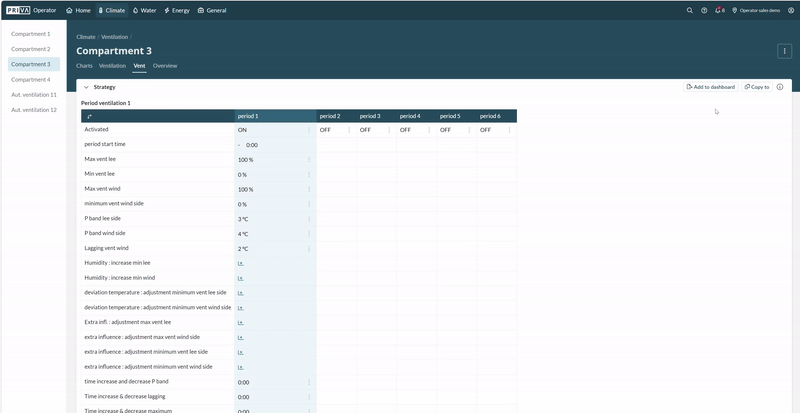Switch to the Overview tab
This screenshot has height=413, width=800.
point(165,66)
